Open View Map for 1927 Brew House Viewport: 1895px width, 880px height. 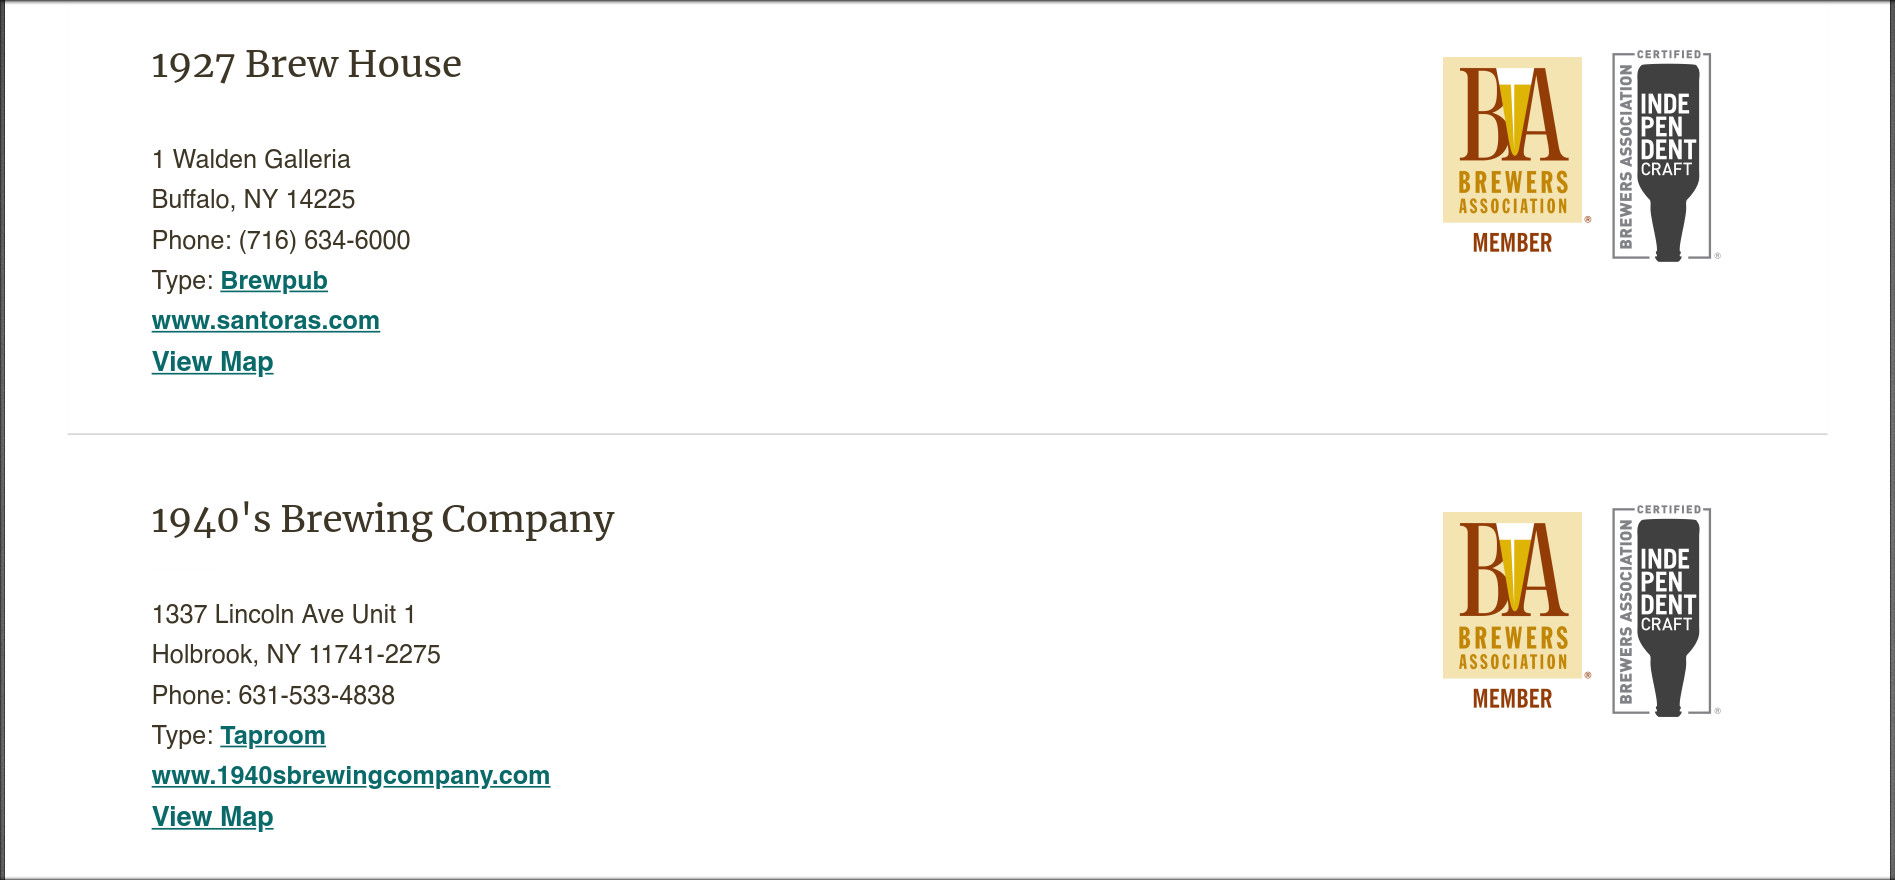click(x=213, y=362)
